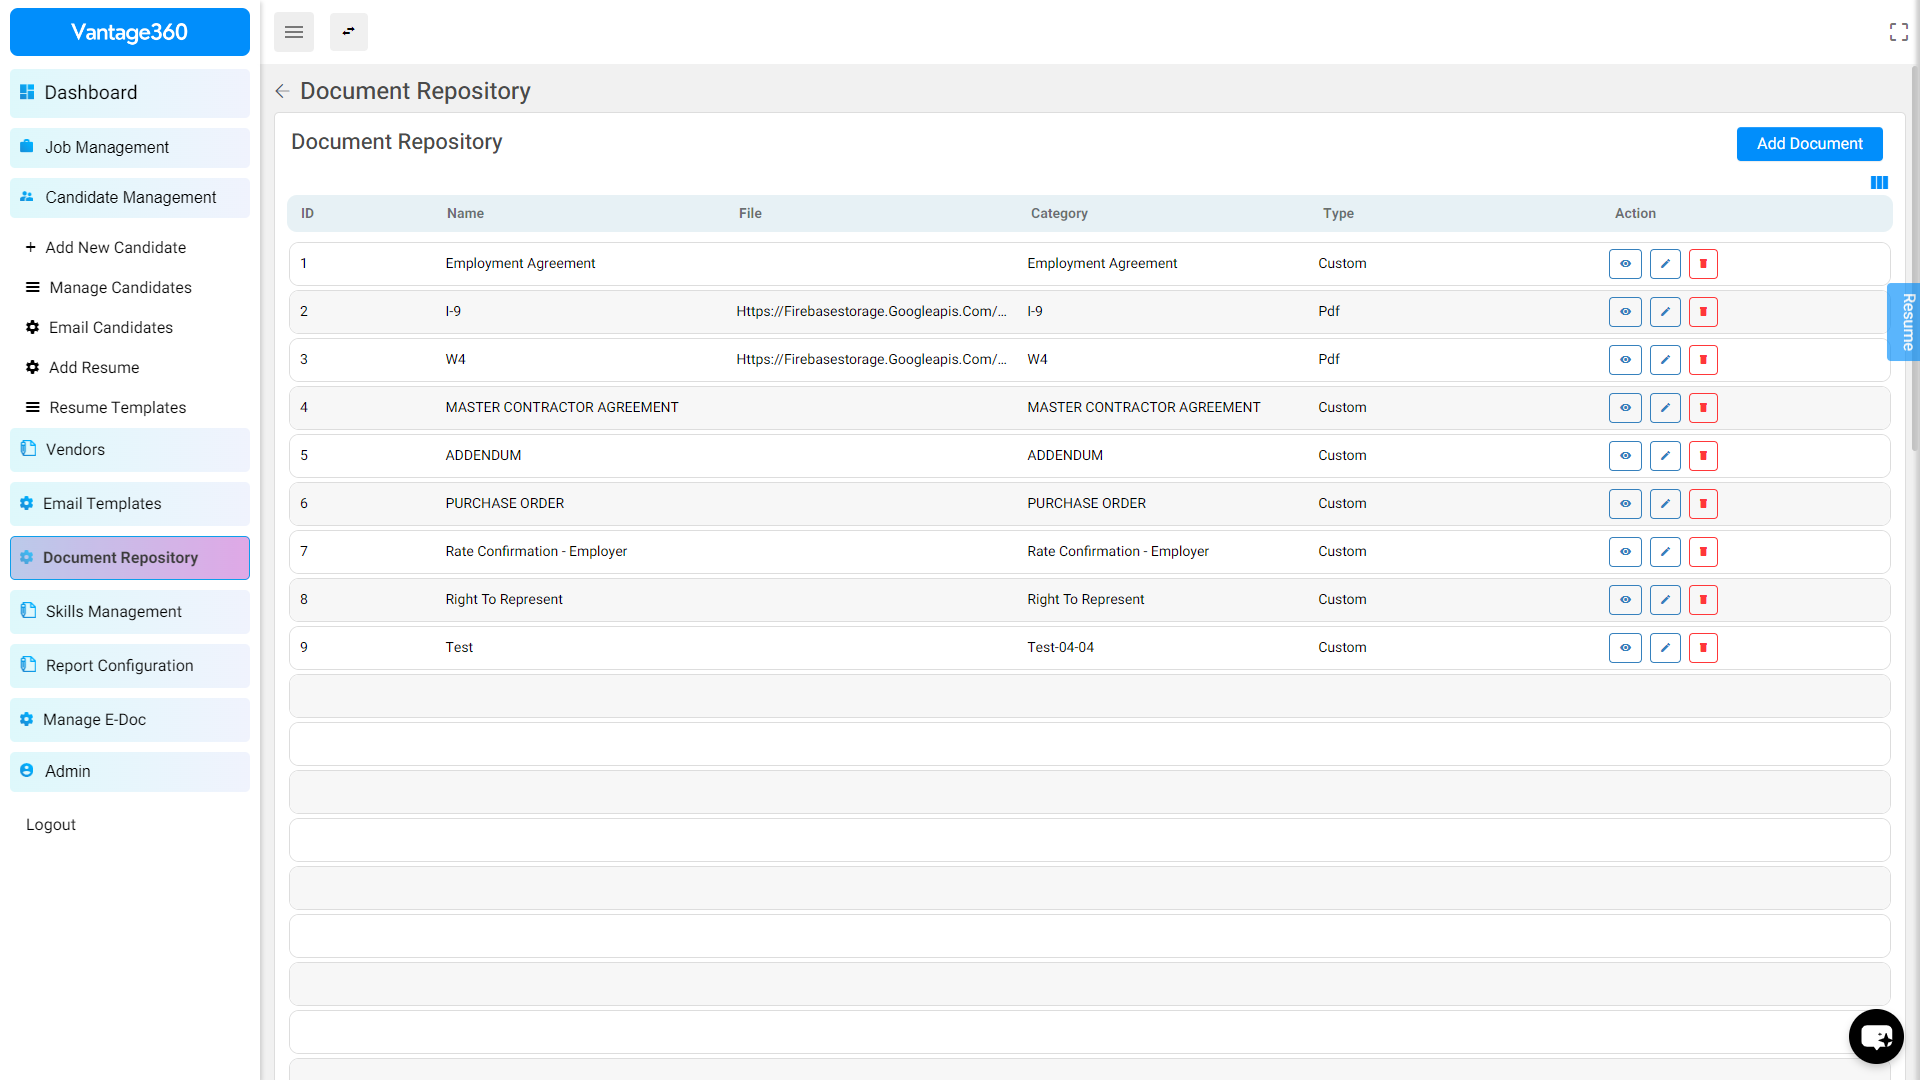Viewport: 1920px width, 1080px height.
Task: Click the Logout link
Action: 51,825
